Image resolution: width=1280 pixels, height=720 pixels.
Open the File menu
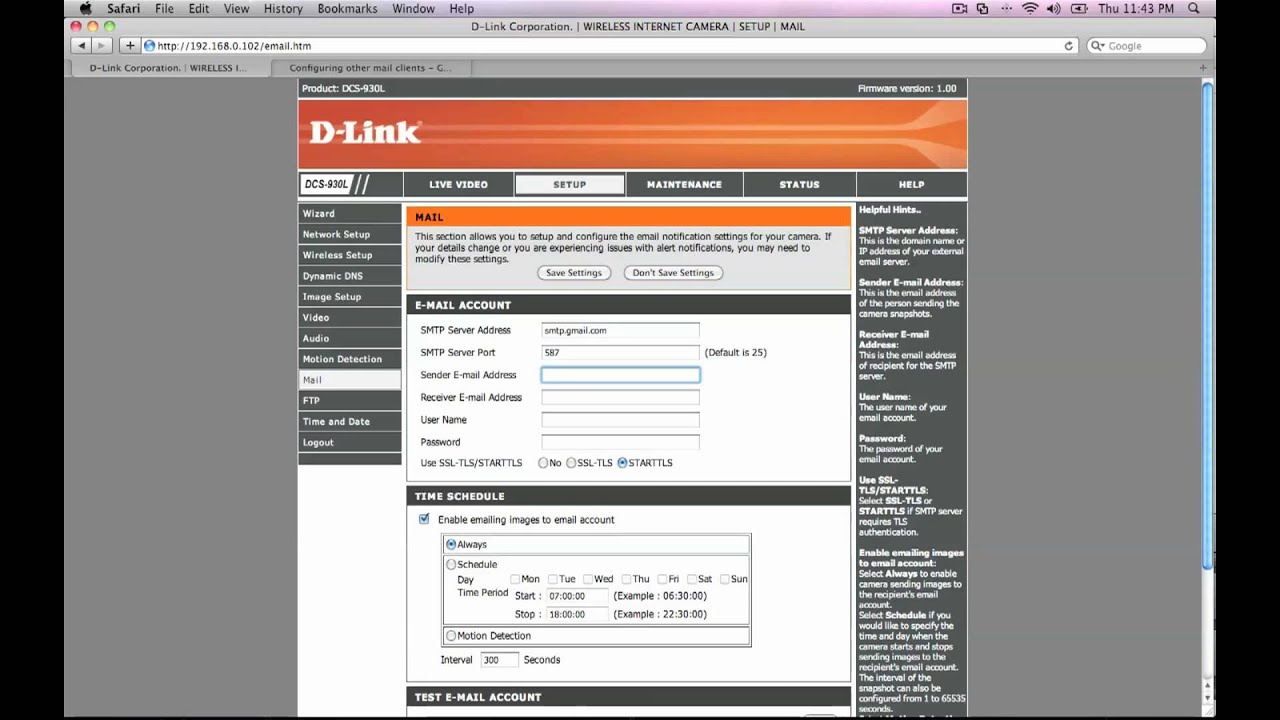coord(164,8)
